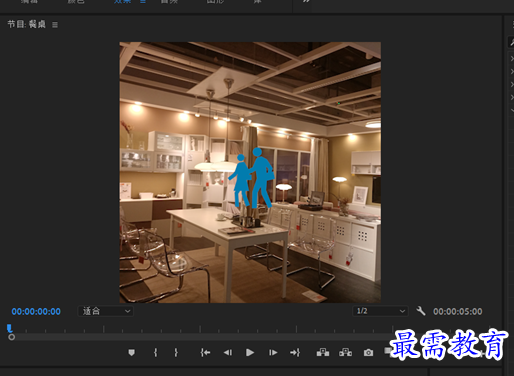Screen dimensions: 514x376
Task: Click the Add Marker button
Action: [x=132, y=352]
